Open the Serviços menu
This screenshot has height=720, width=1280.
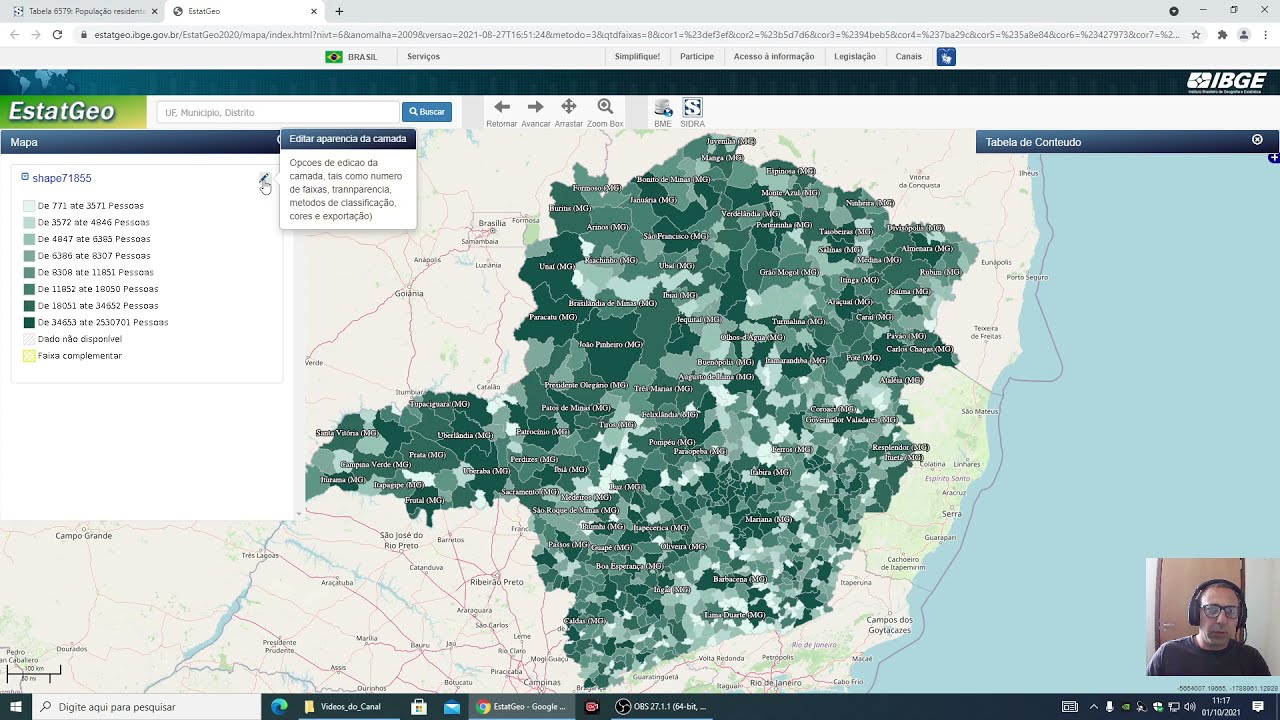click(423, 57)
